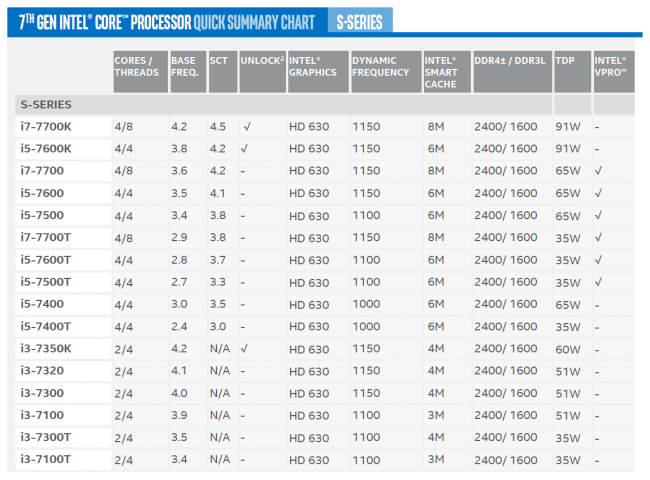
Task: Select the INTEL VPRO column header
Action: click(611, 66)
